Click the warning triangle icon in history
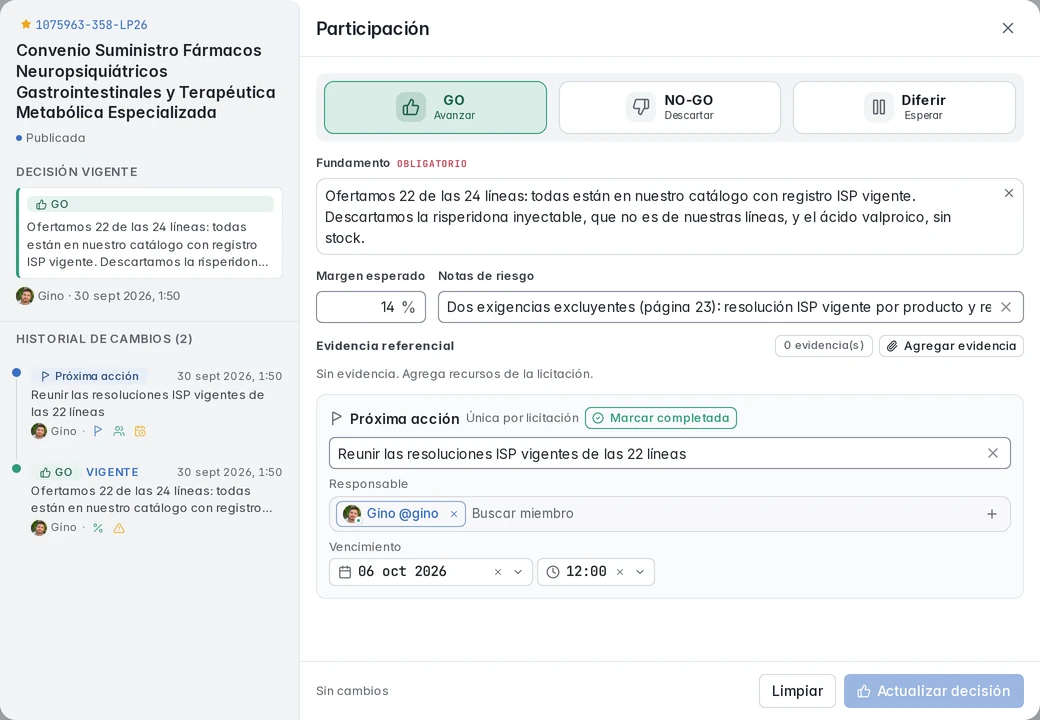Image resolution: width=1040 pixels, height=720 pixels. click(119, 528)
